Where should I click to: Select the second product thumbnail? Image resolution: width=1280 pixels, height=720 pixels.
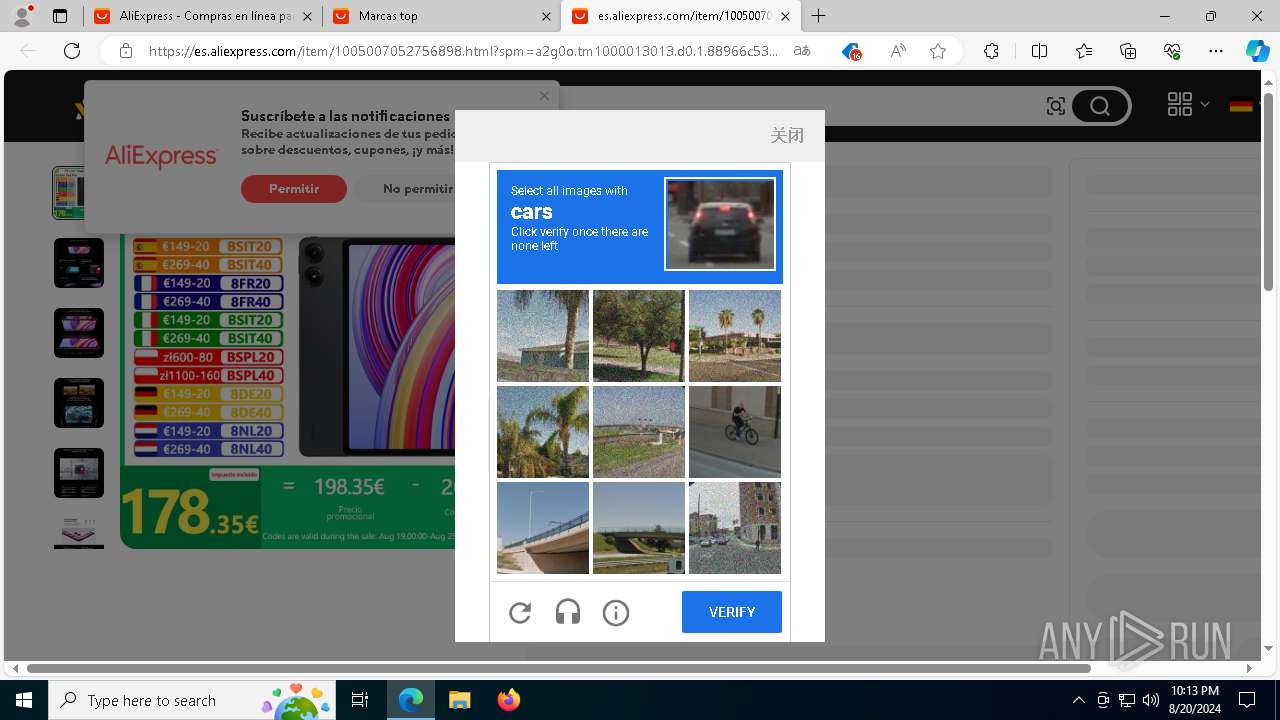(x=79, y=263)
